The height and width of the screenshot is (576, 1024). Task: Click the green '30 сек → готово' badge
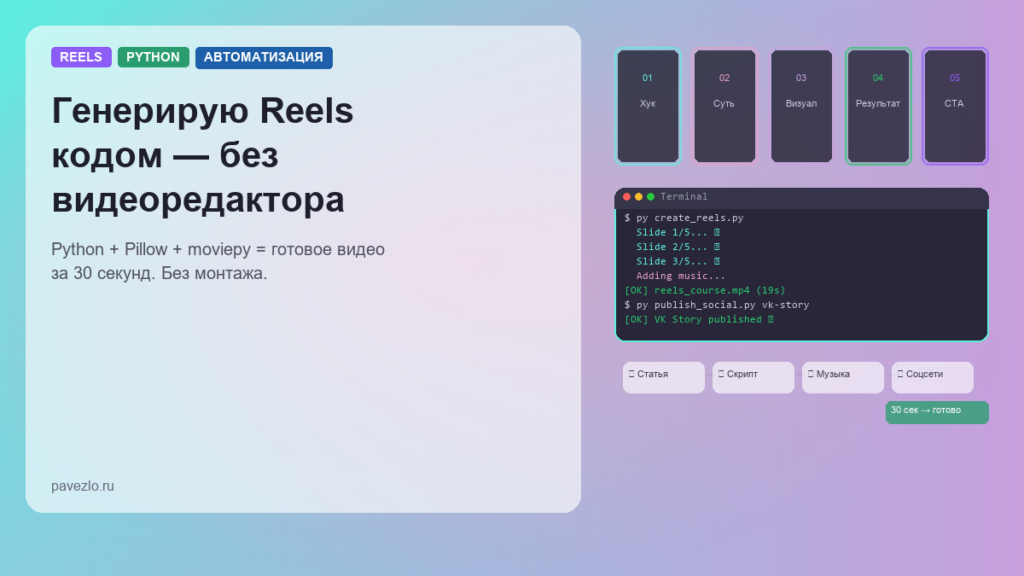(x=937, y=412)
